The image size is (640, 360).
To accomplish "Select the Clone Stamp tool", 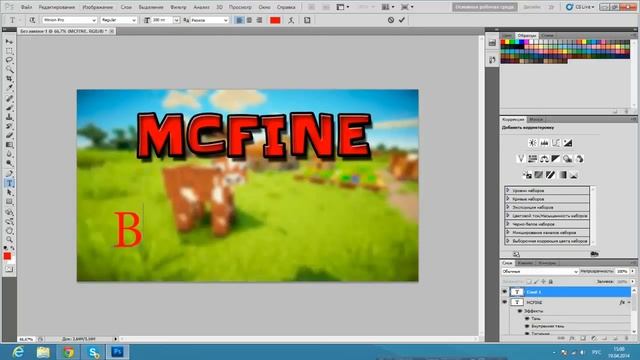I will click(9, 117).
